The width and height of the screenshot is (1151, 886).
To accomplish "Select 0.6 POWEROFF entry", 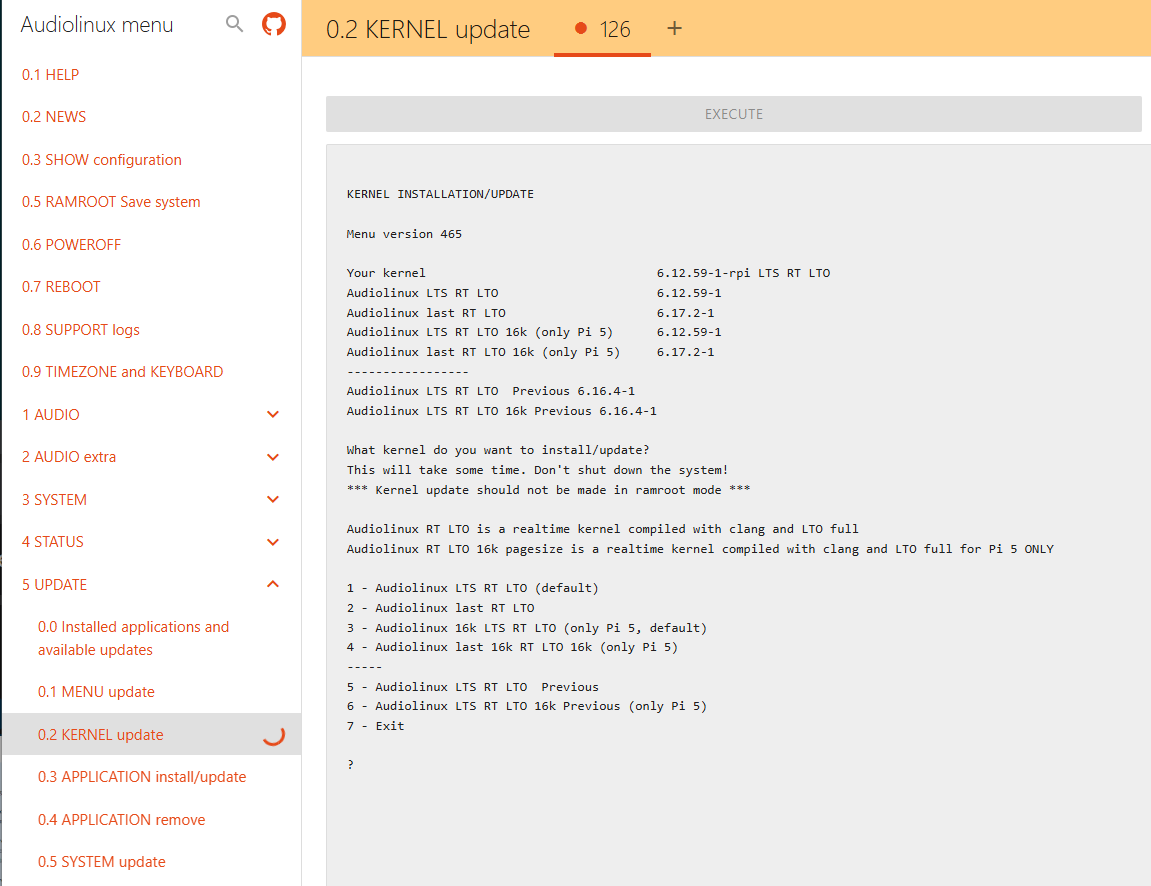I will [x=72, y=245].
